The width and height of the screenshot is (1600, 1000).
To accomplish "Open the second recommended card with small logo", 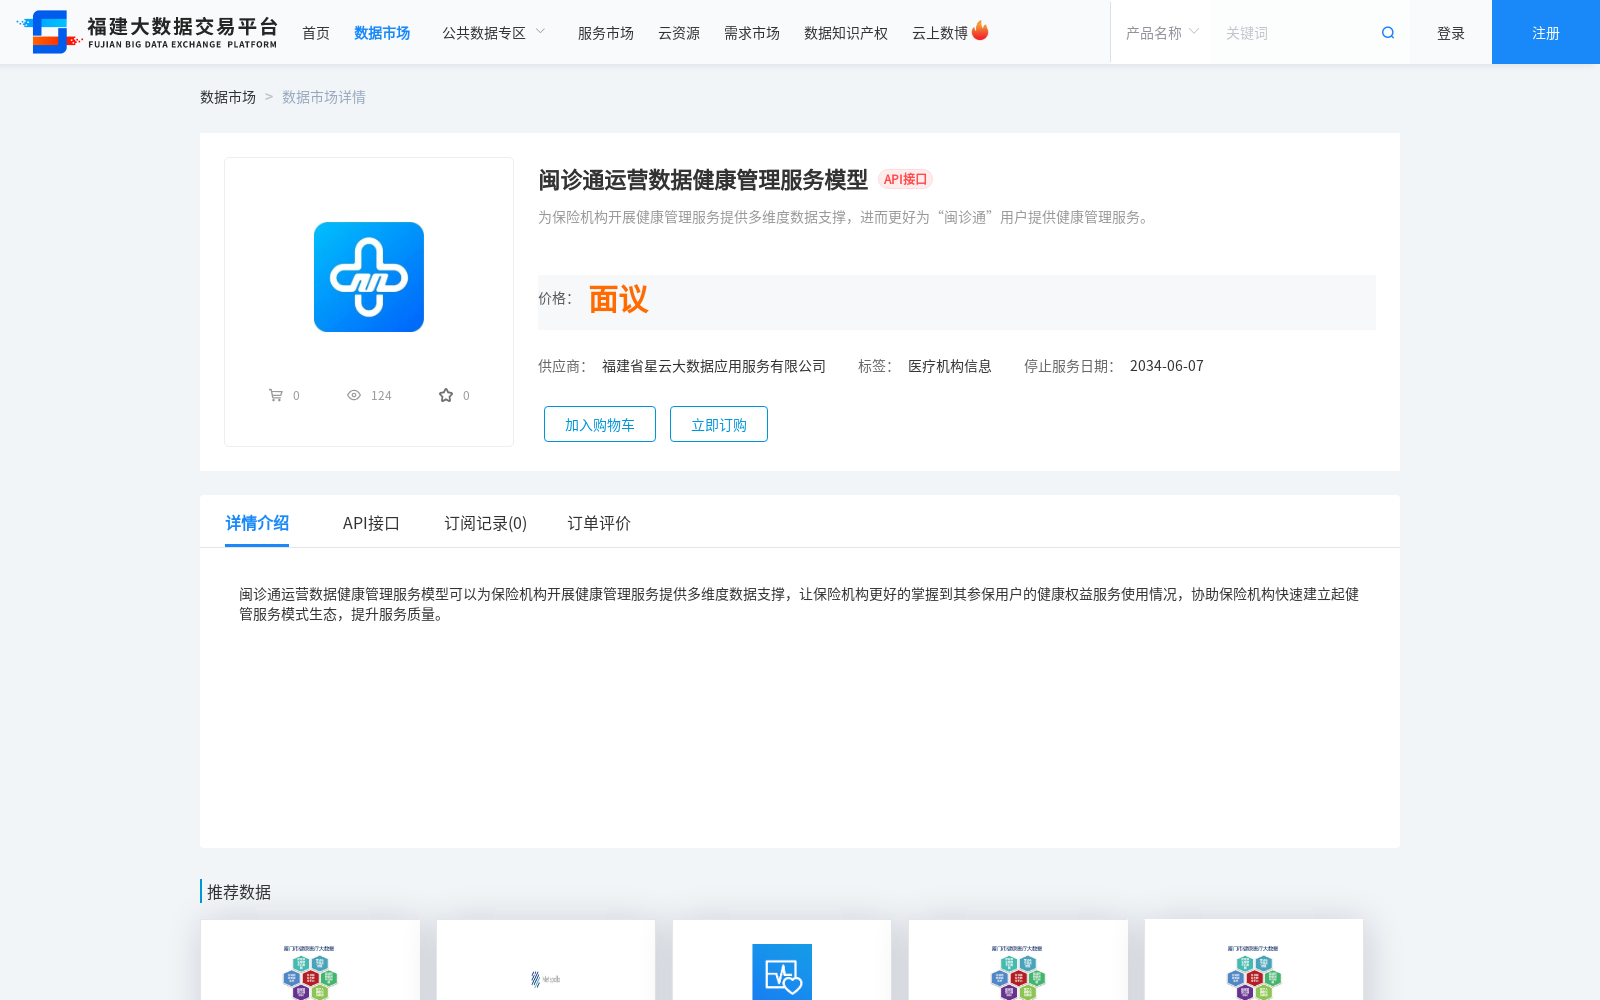I will [546, 960].
